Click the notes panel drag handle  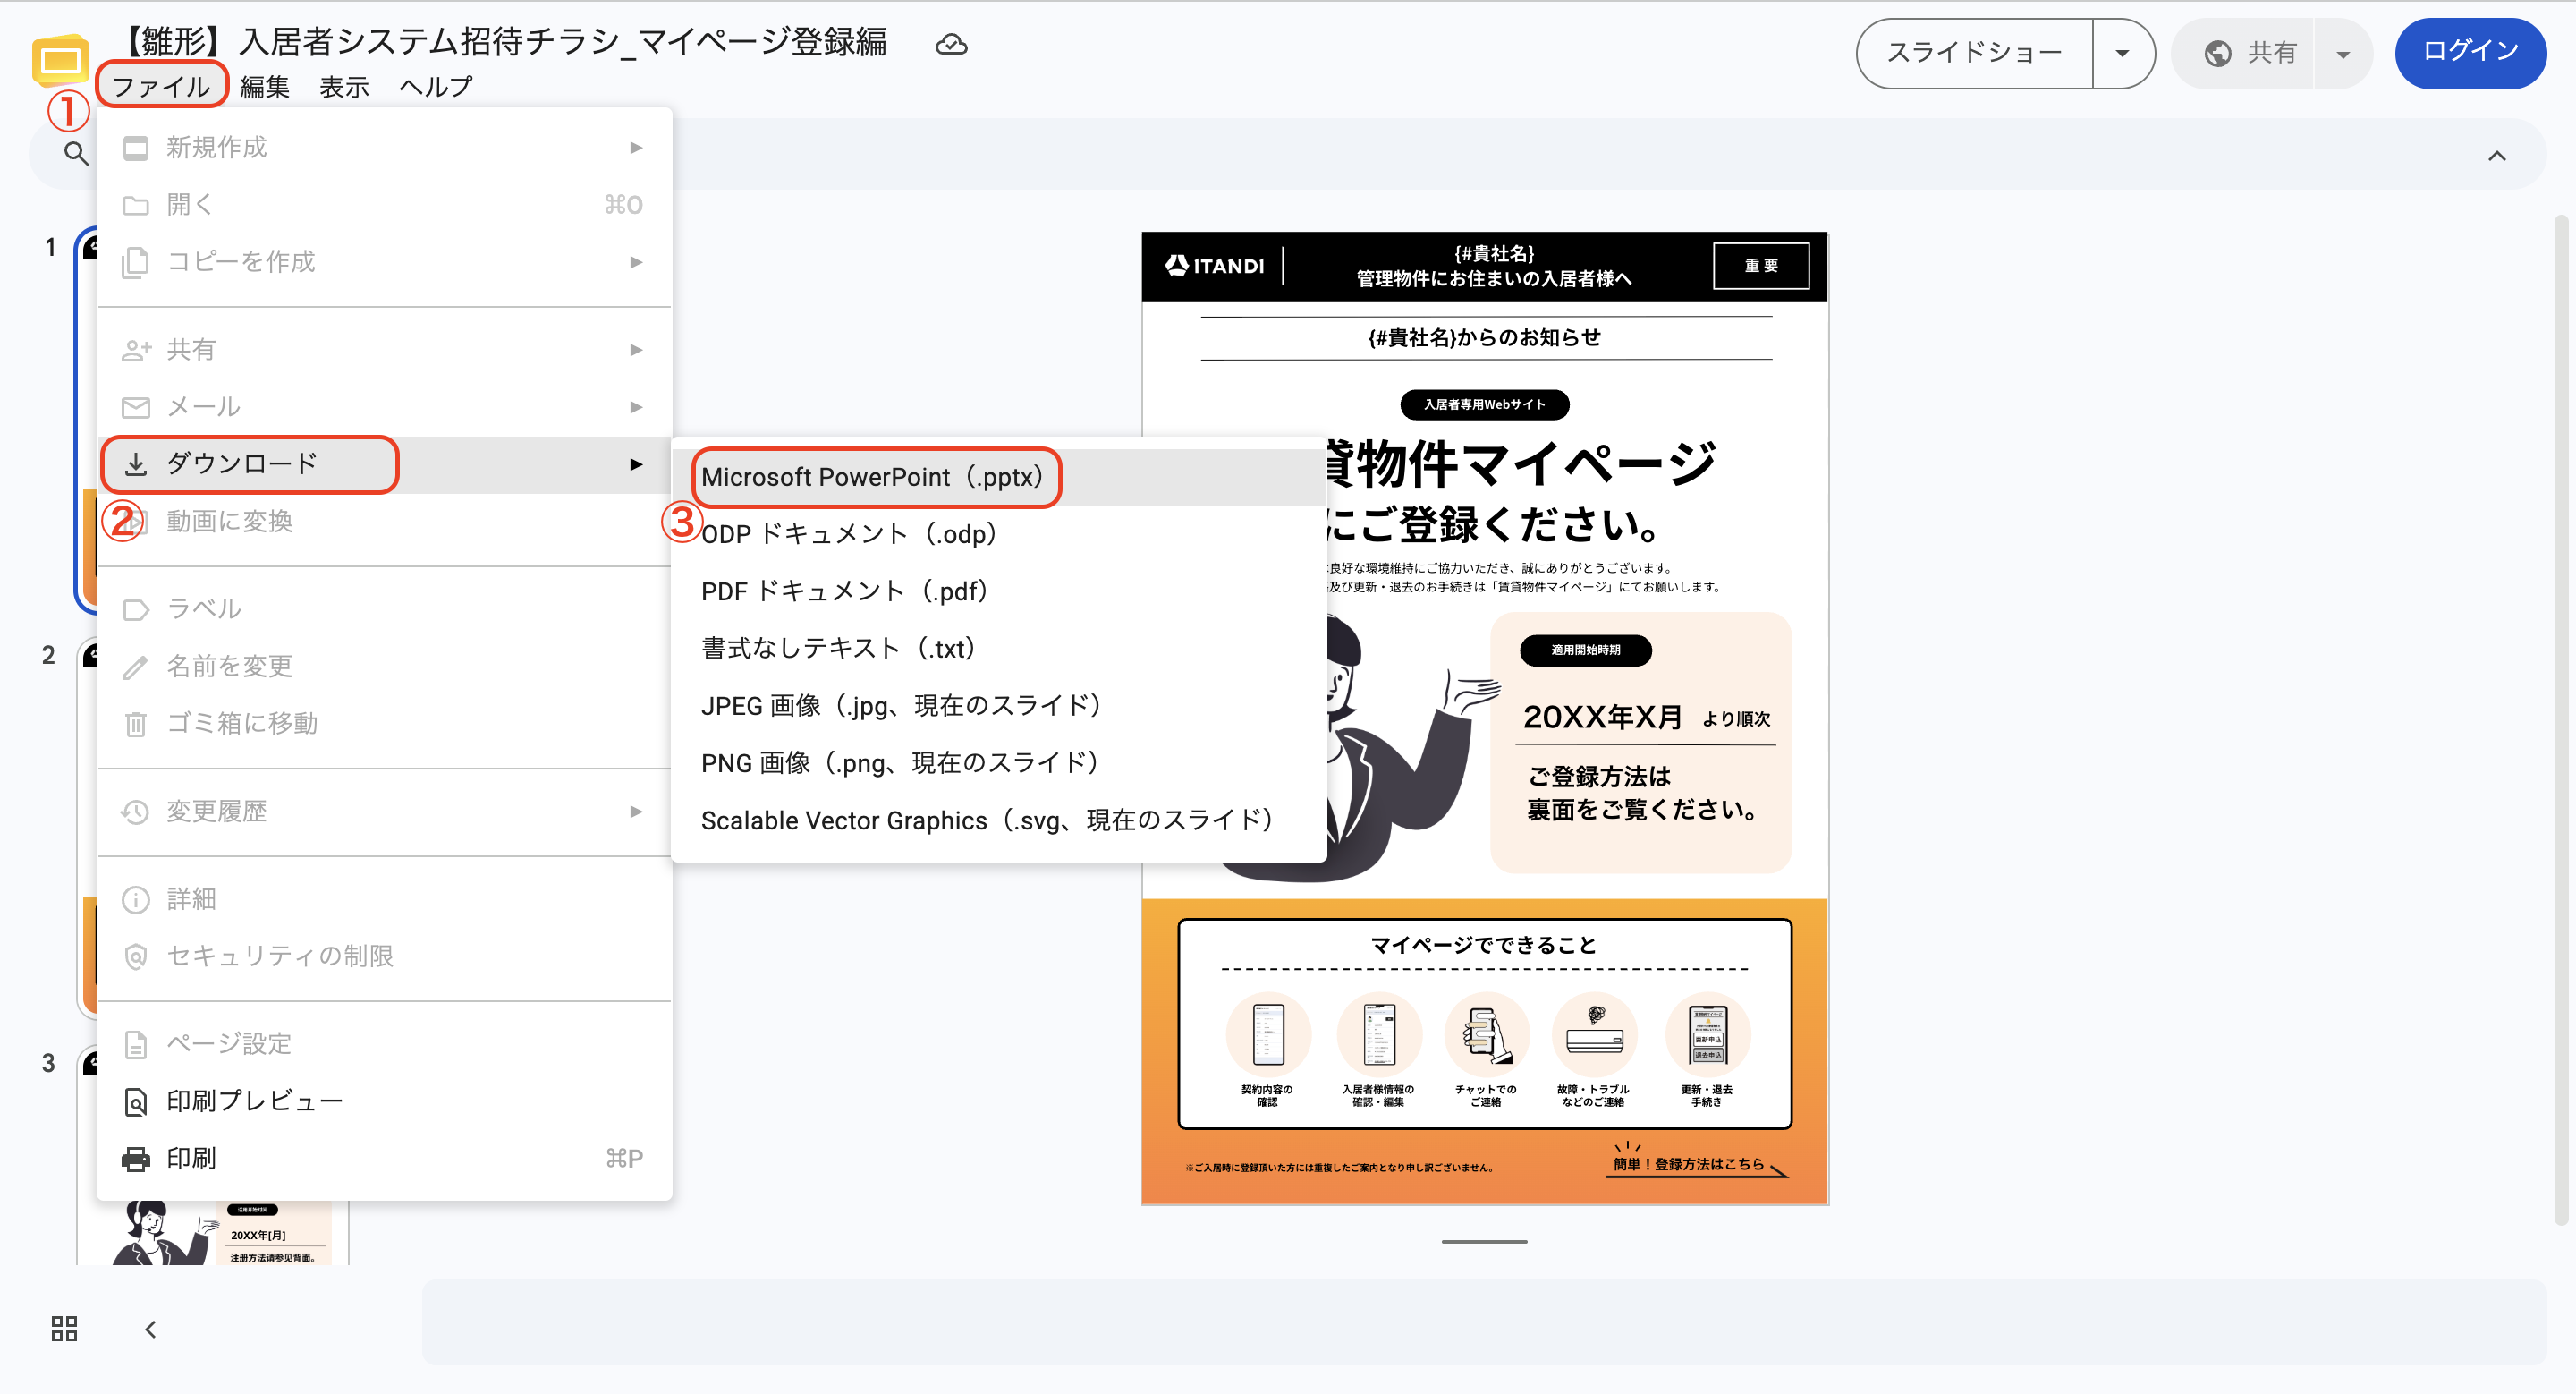pos(1484,1242)
